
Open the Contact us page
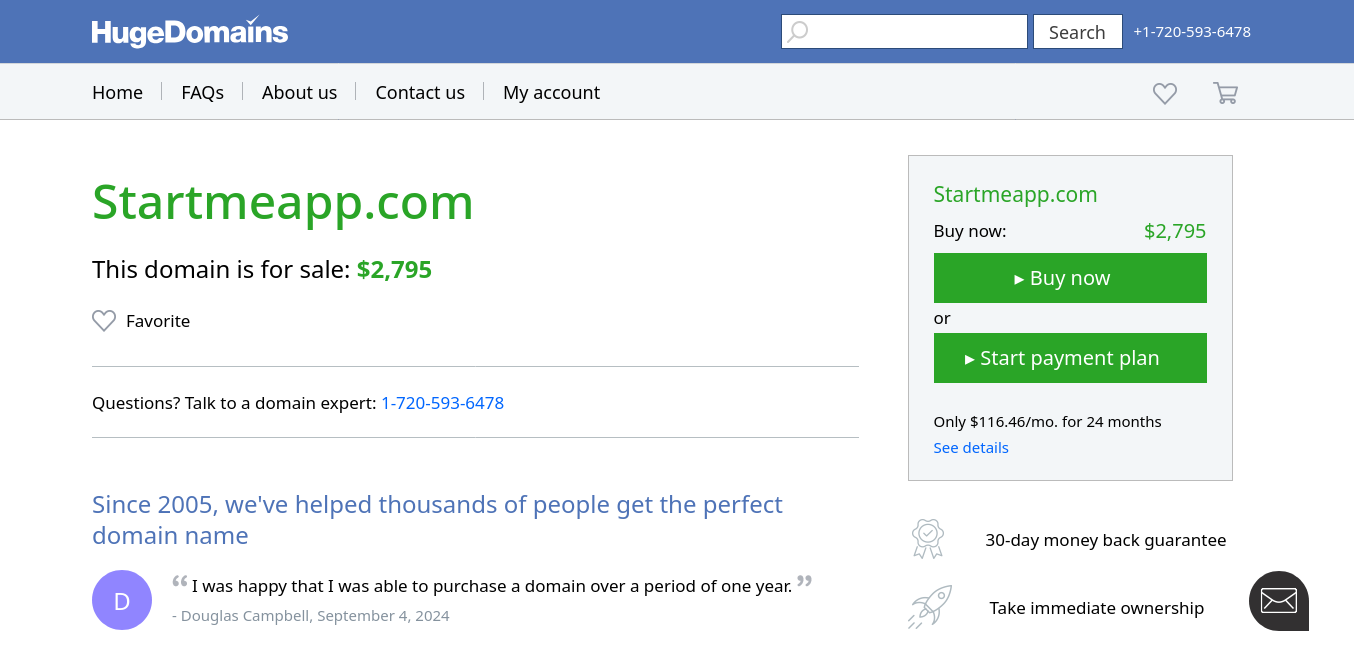click(420, 92)
